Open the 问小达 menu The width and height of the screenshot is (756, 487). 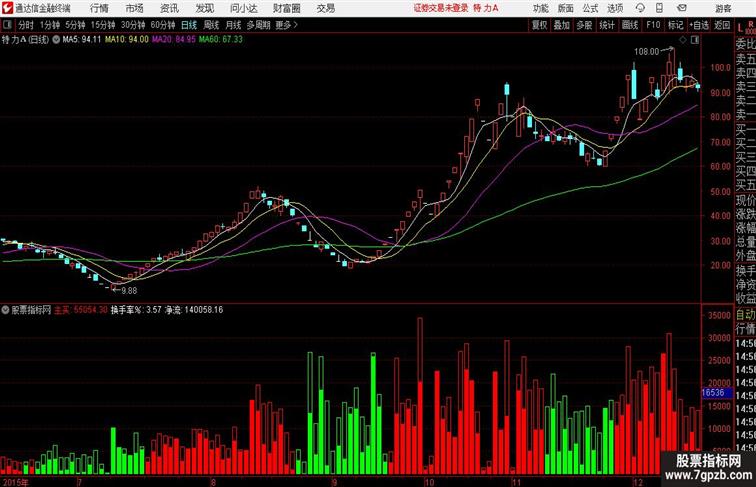(243, 8)
